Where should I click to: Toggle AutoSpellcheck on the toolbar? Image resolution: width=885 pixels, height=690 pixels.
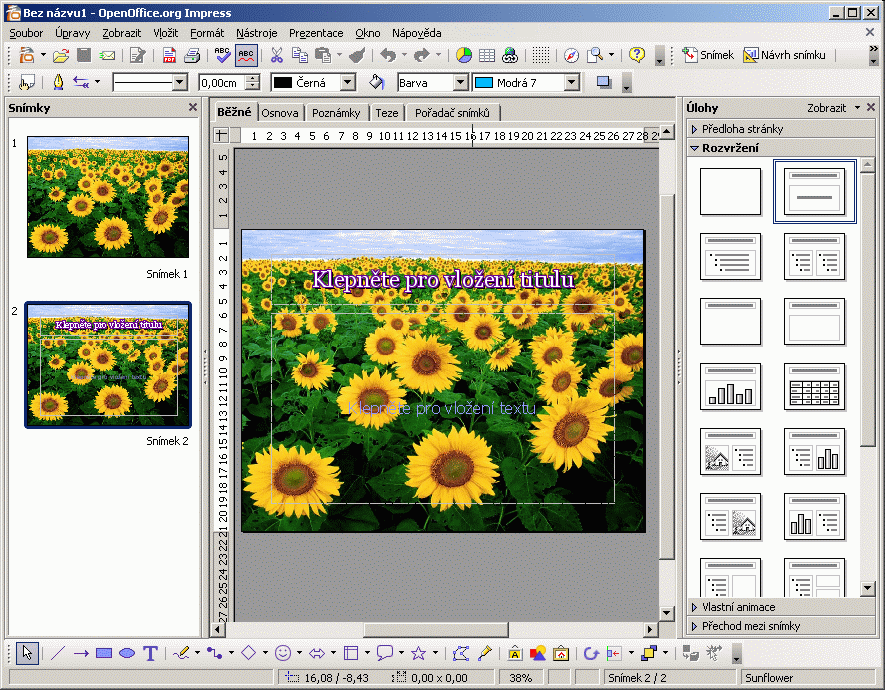point(246,55)
